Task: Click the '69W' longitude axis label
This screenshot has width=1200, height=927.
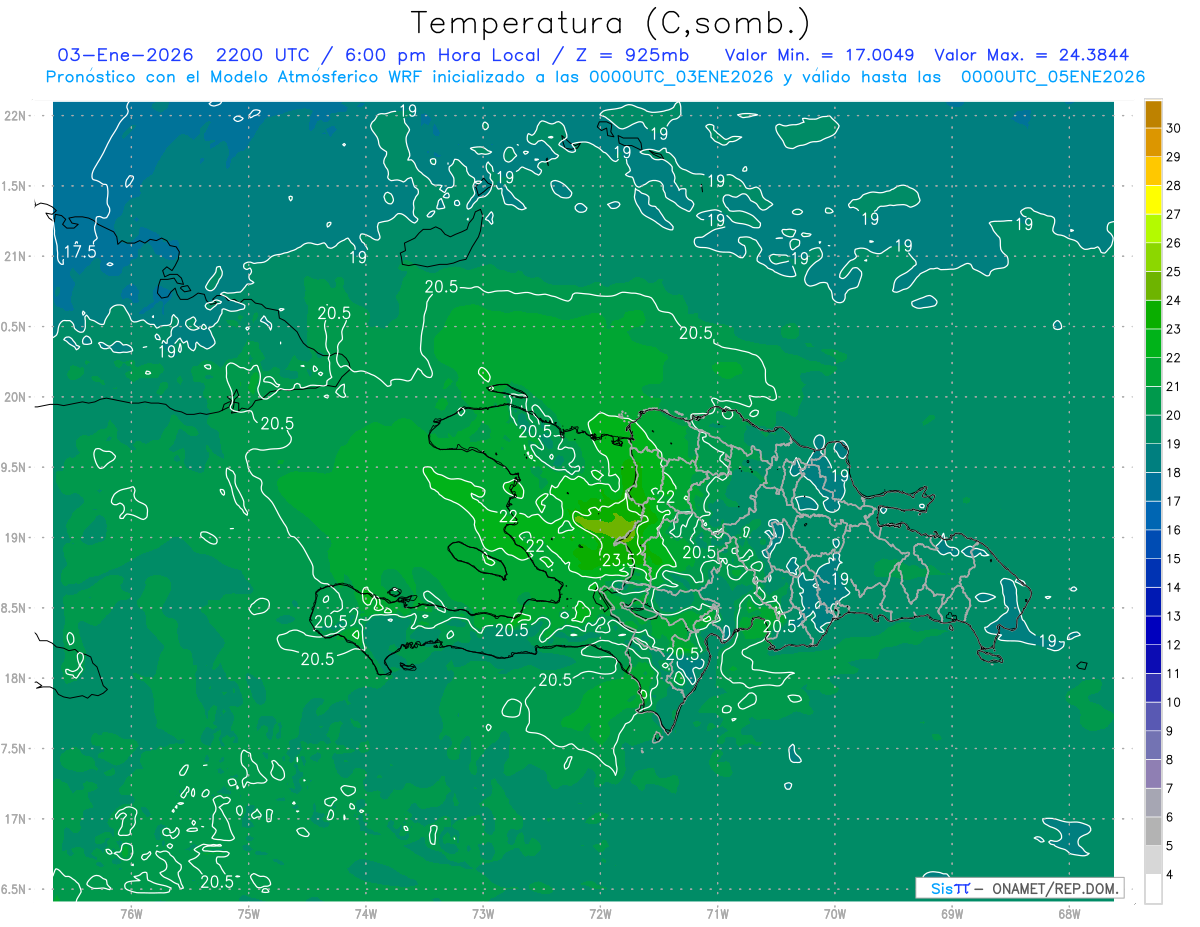Action: 952,913
